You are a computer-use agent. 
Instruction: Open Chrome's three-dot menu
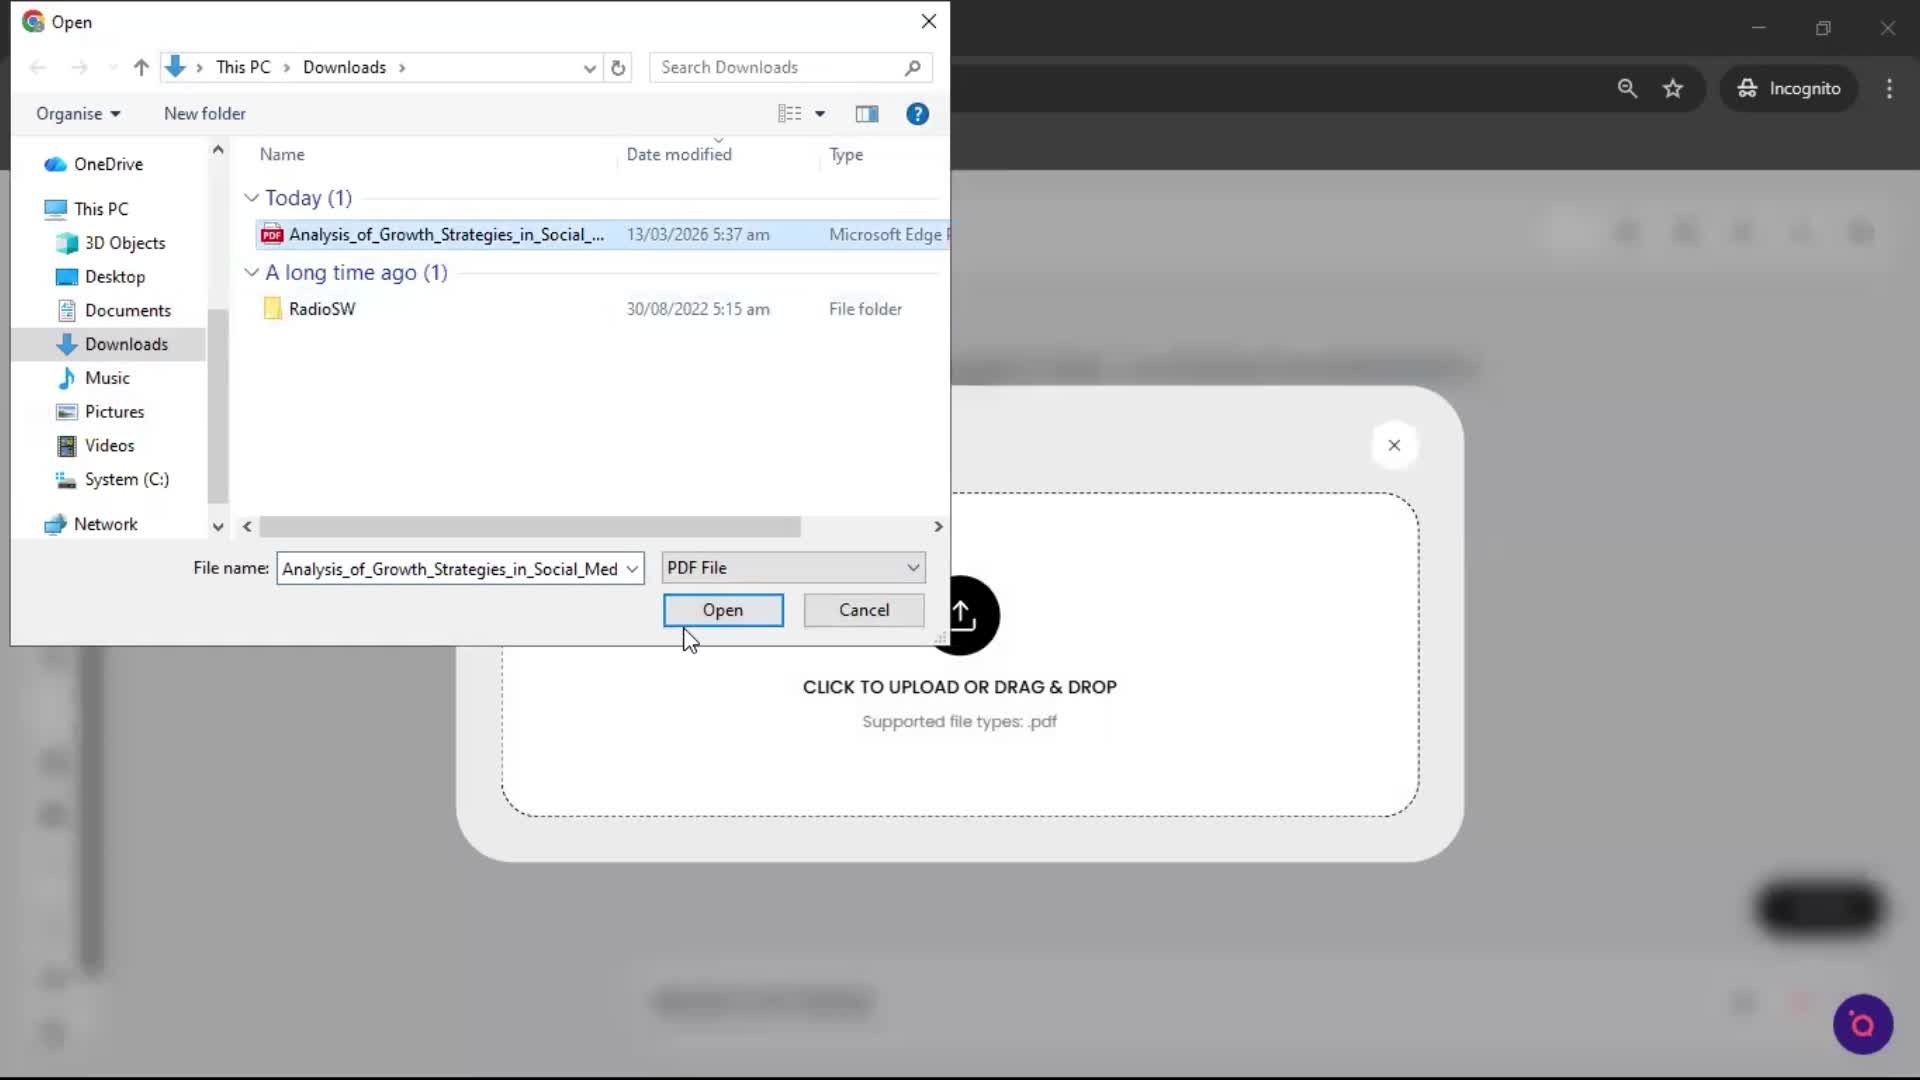(1889, 88)
